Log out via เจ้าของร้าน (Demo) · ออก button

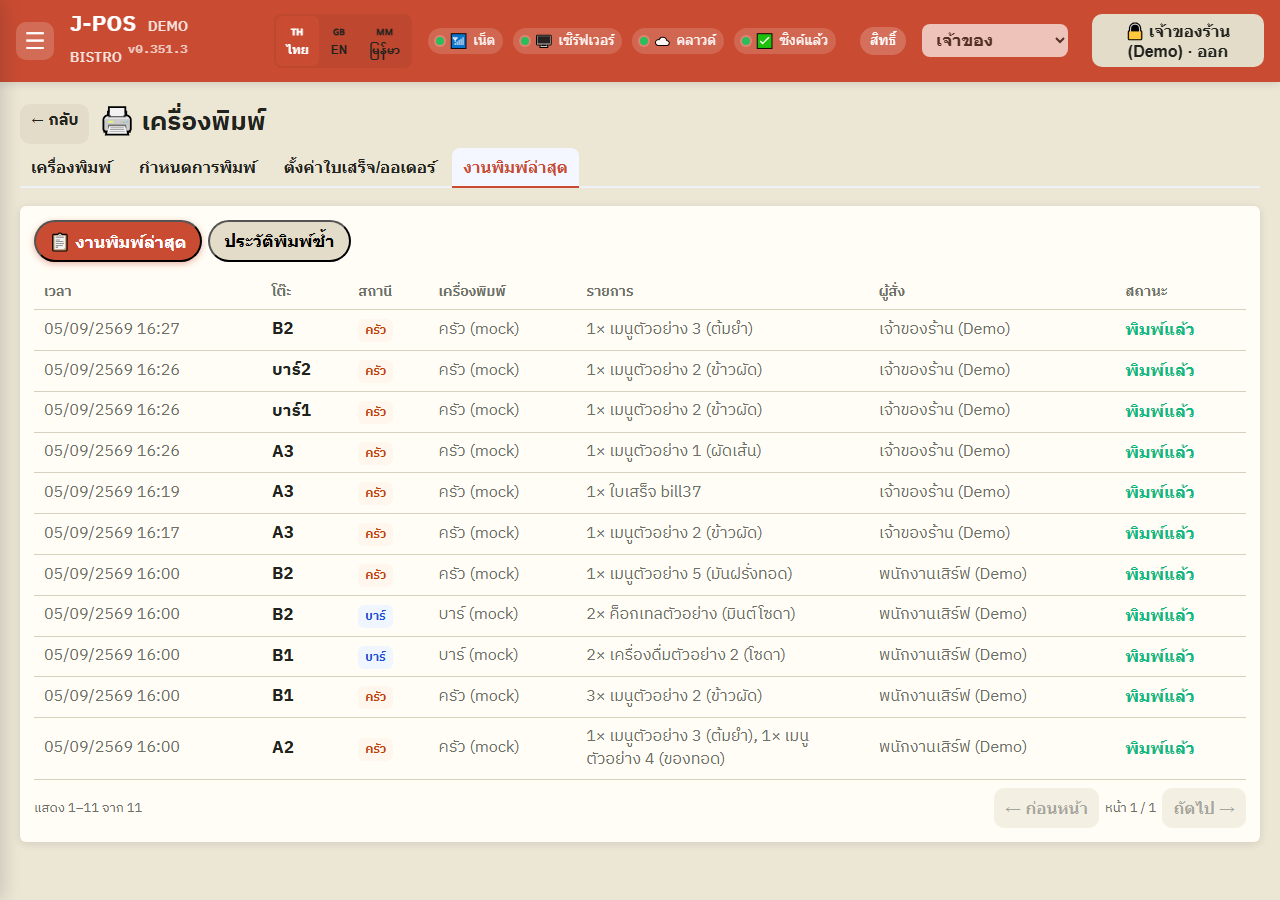[x=1178, y=41]
